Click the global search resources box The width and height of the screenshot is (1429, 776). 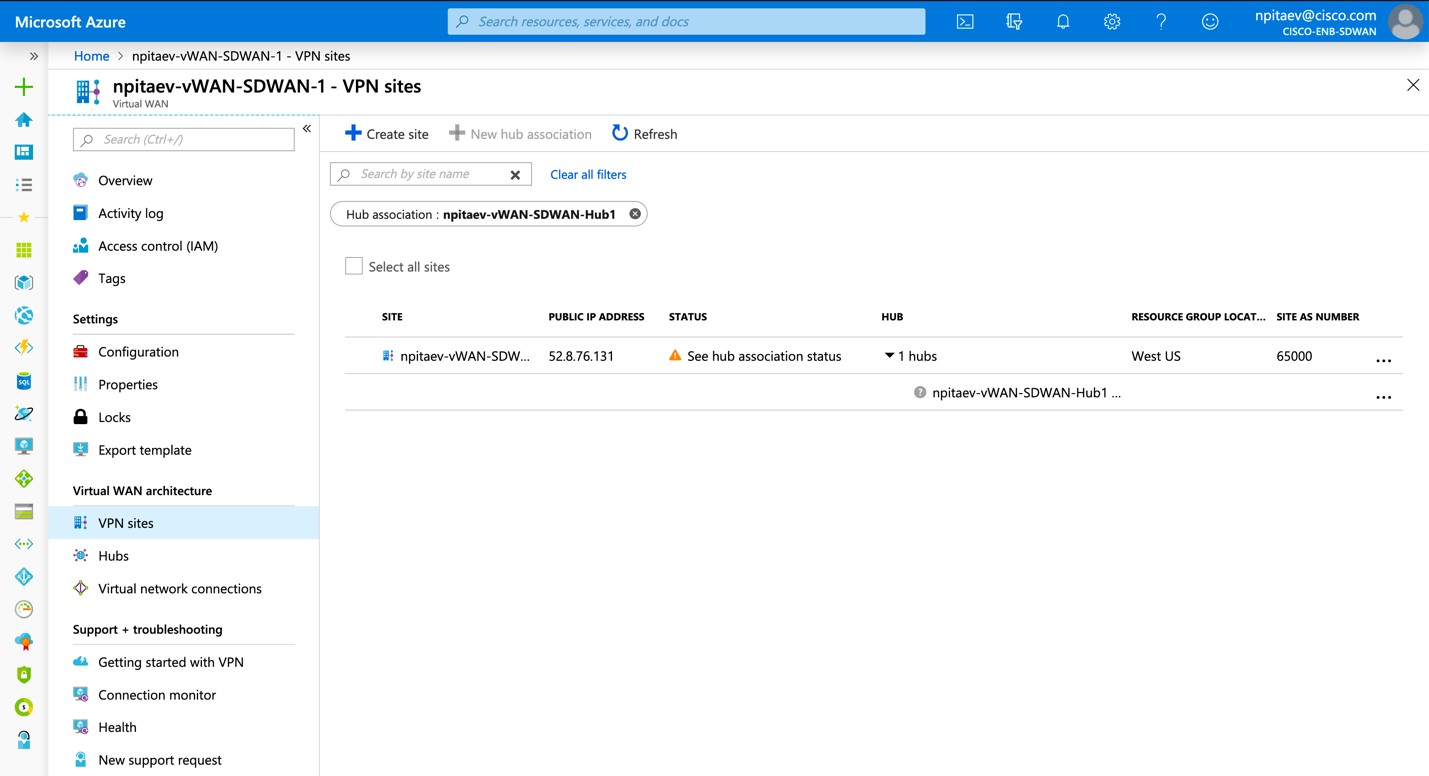tap(686, 21)
